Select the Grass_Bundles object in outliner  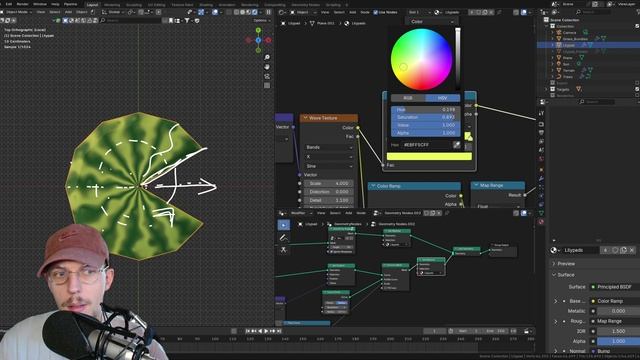tap(575, 39)
